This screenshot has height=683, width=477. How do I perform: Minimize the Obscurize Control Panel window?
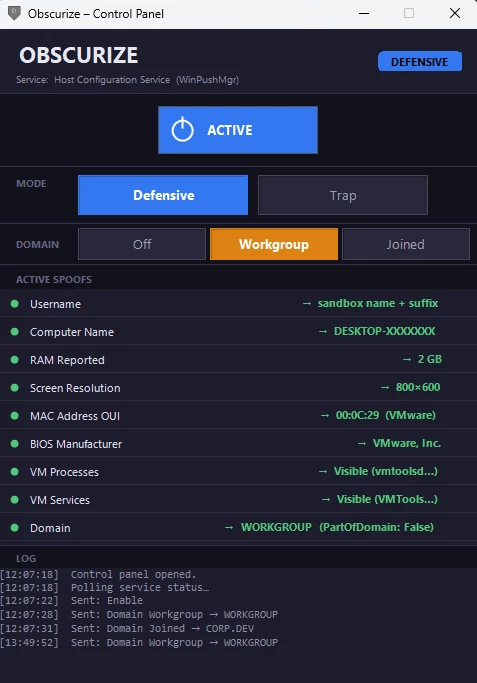(364, 14)
